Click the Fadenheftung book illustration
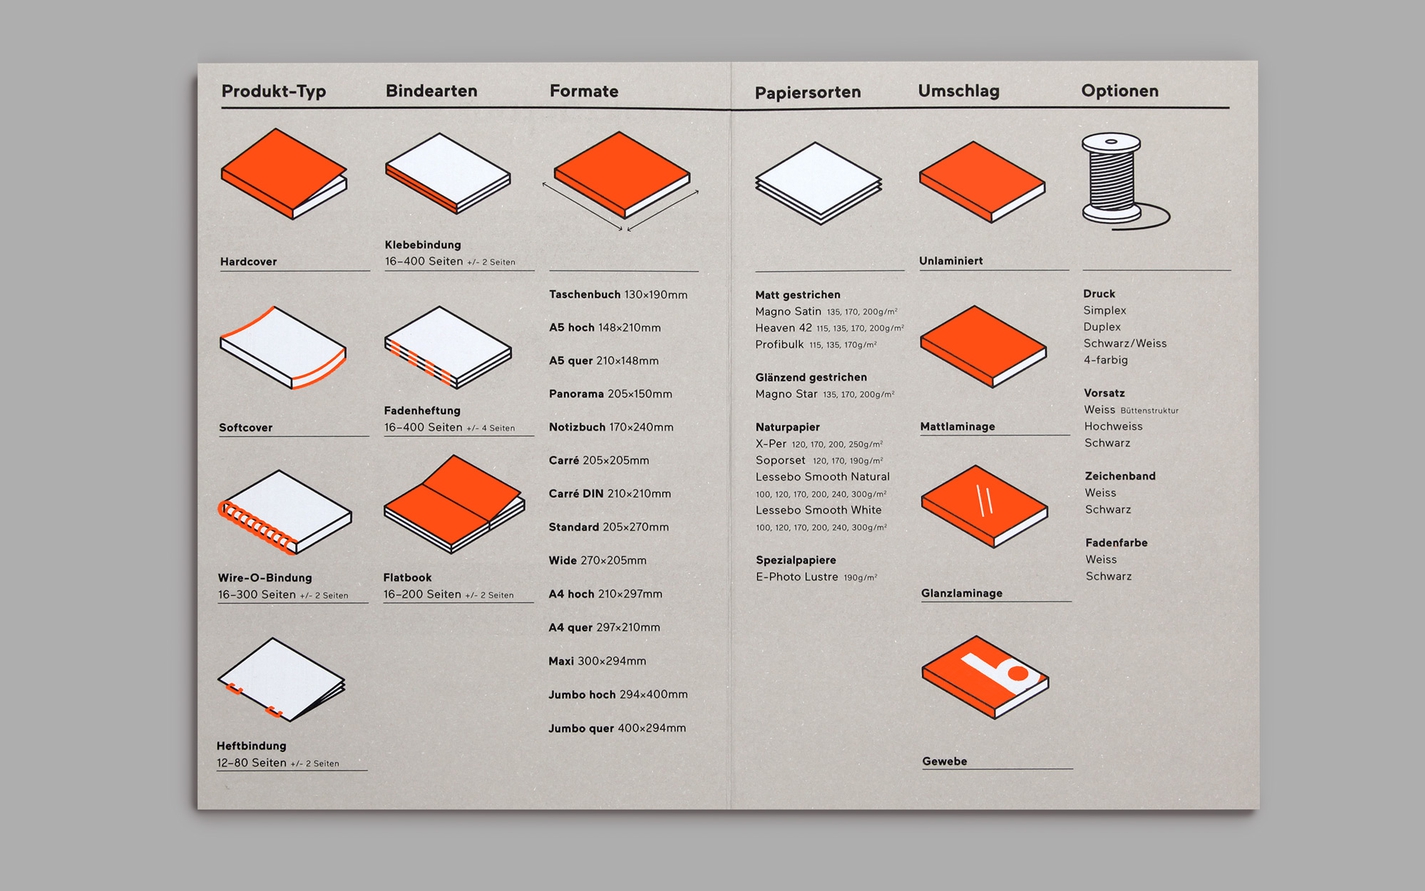Viewport: 1425px width, 891px height. 448,347
